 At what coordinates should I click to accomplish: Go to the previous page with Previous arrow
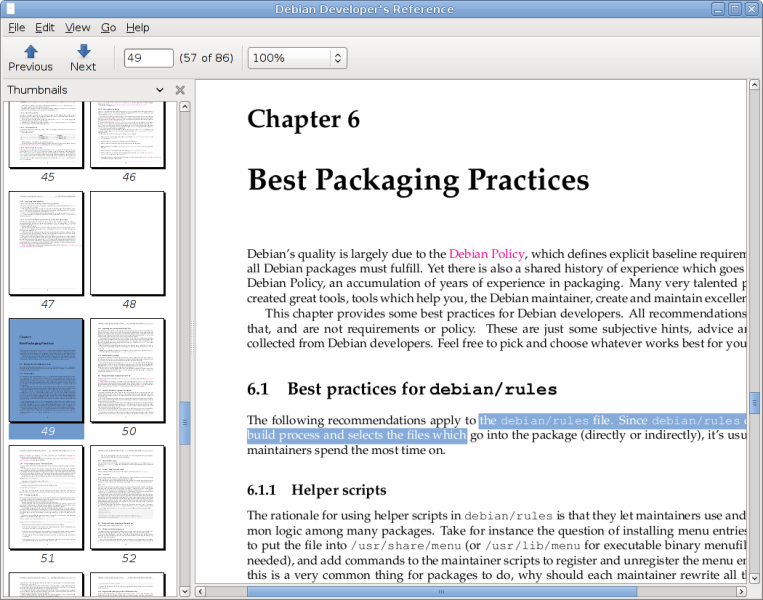pyautogui.click(x=30, y=58)
